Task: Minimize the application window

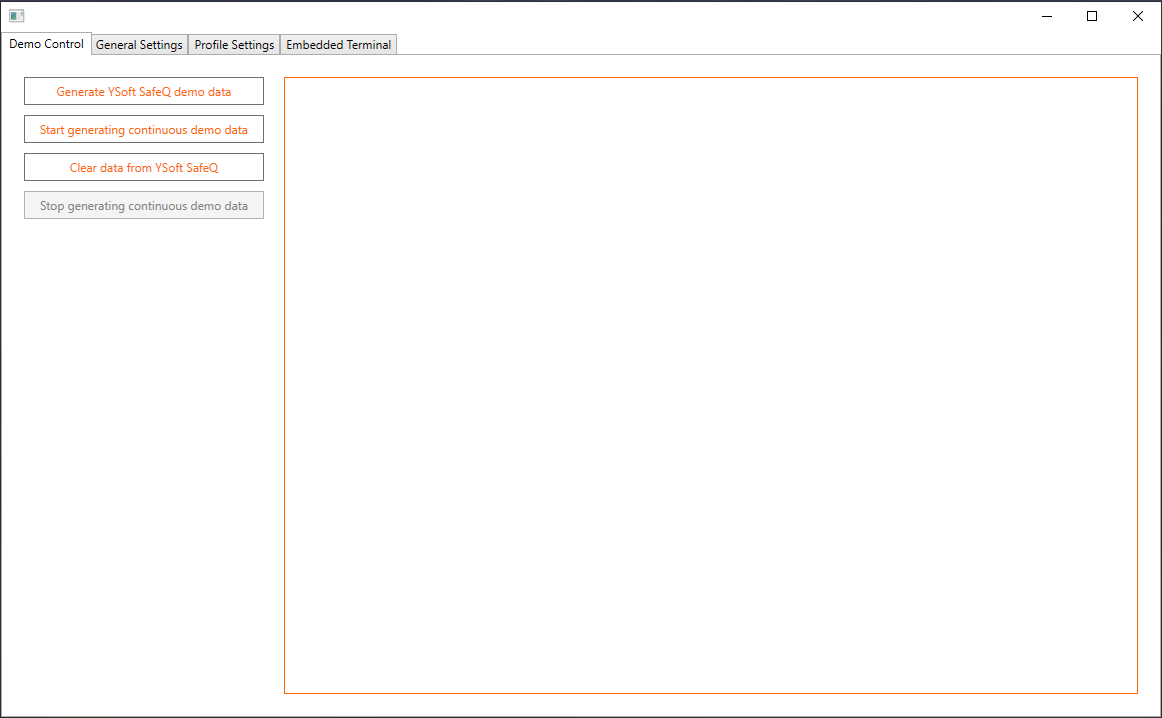Action: (1046, 16)
